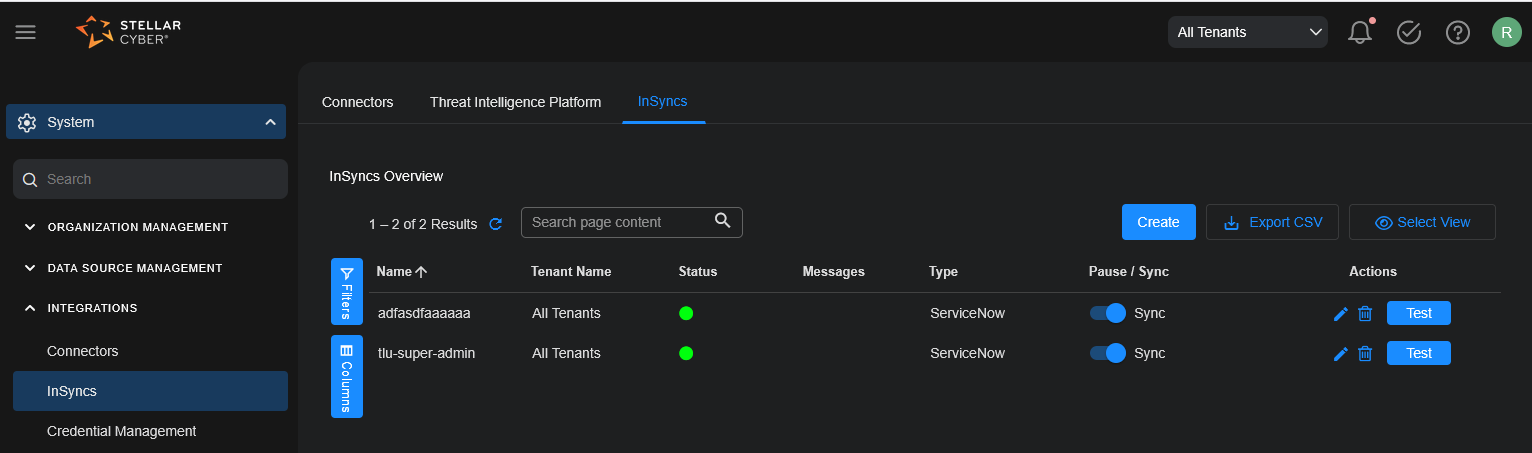Click the checkmark tasks icon in header
Viewport: 1532px width, 453px height.
point(1408,33)
